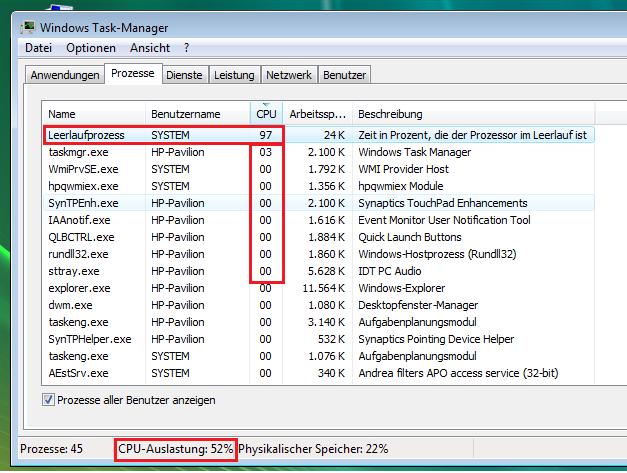Switch to the Benutzer tab
This screenshot has height=473, width=627.
click(345, 75)
